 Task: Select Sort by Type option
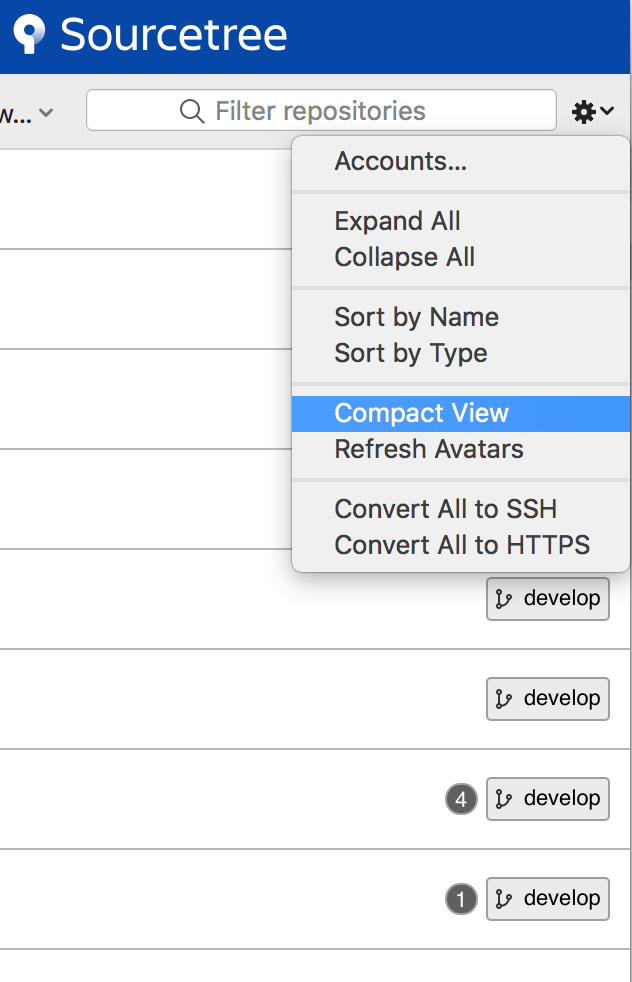pos(410,353)
